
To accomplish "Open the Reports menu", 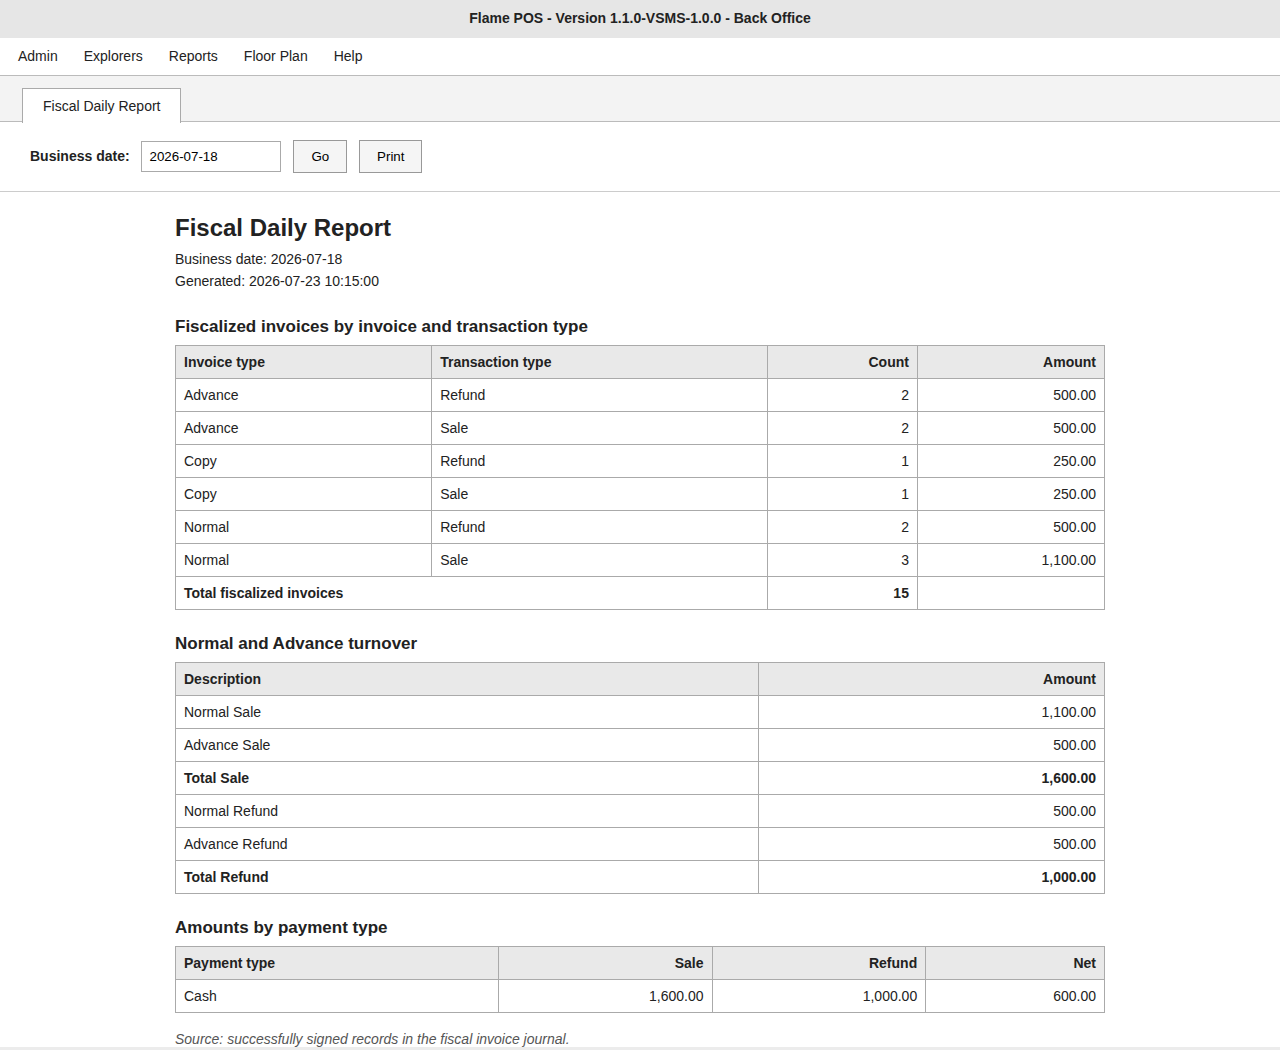I will pyautogui.click(x=193, y=56).
